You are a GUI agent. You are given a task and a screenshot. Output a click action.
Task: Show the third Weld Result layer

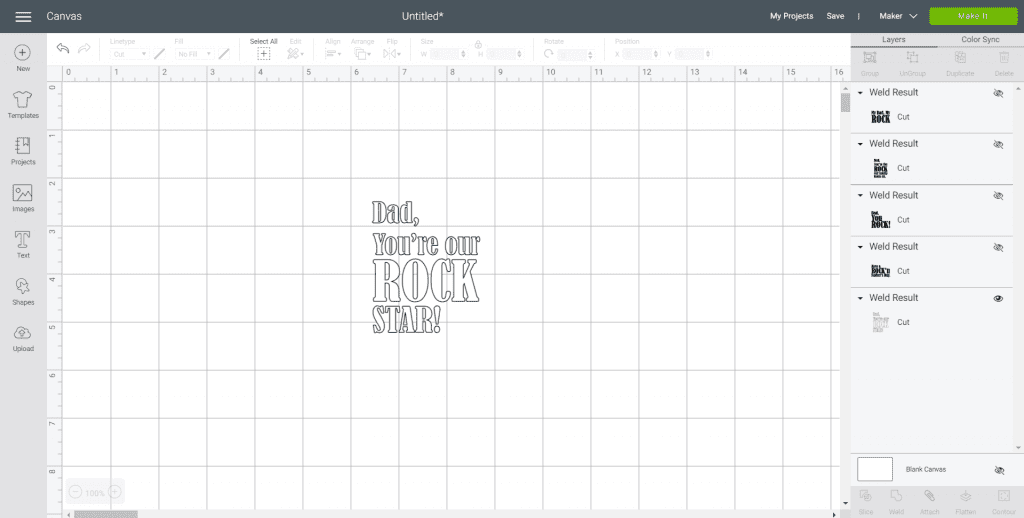(x=998, y=195)
